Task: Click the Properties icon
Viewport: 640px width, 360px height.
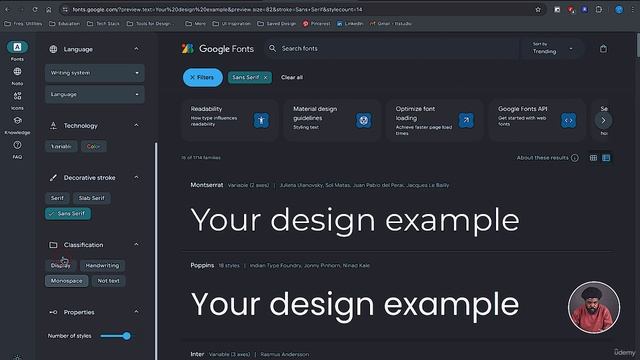Action: (53, 312)
